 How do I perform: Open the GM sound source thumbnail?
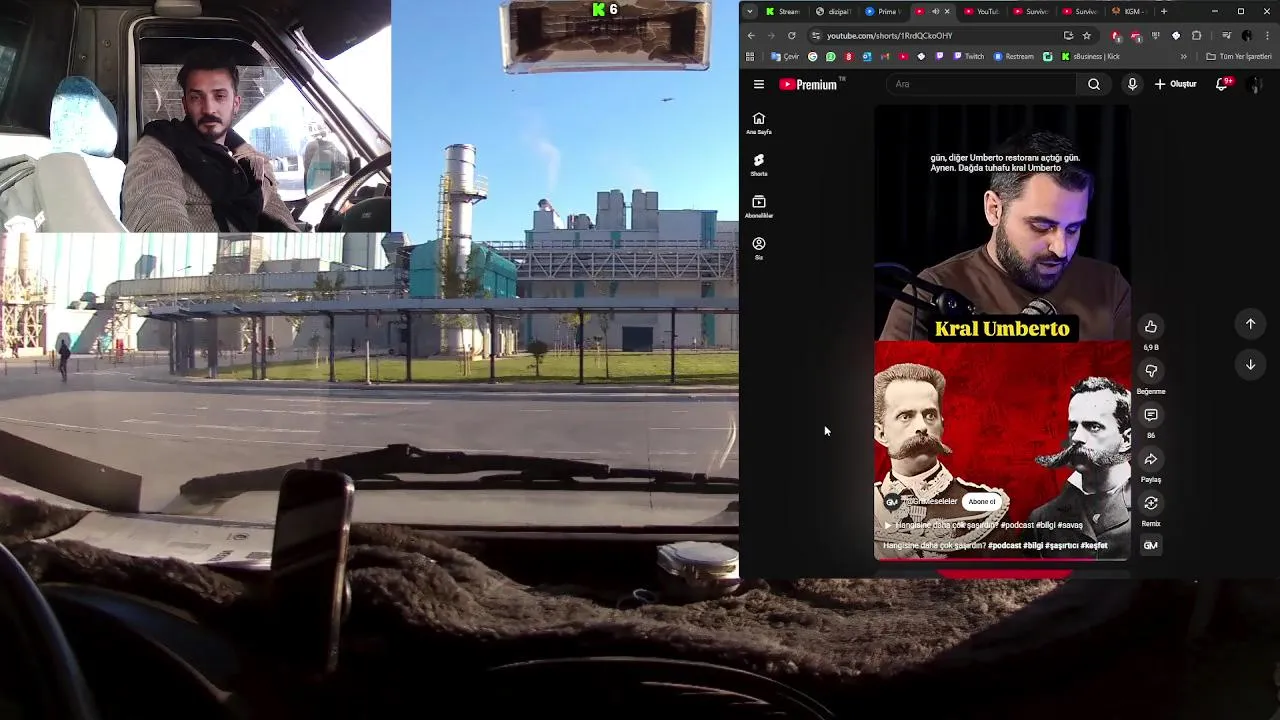[1151, 545]
